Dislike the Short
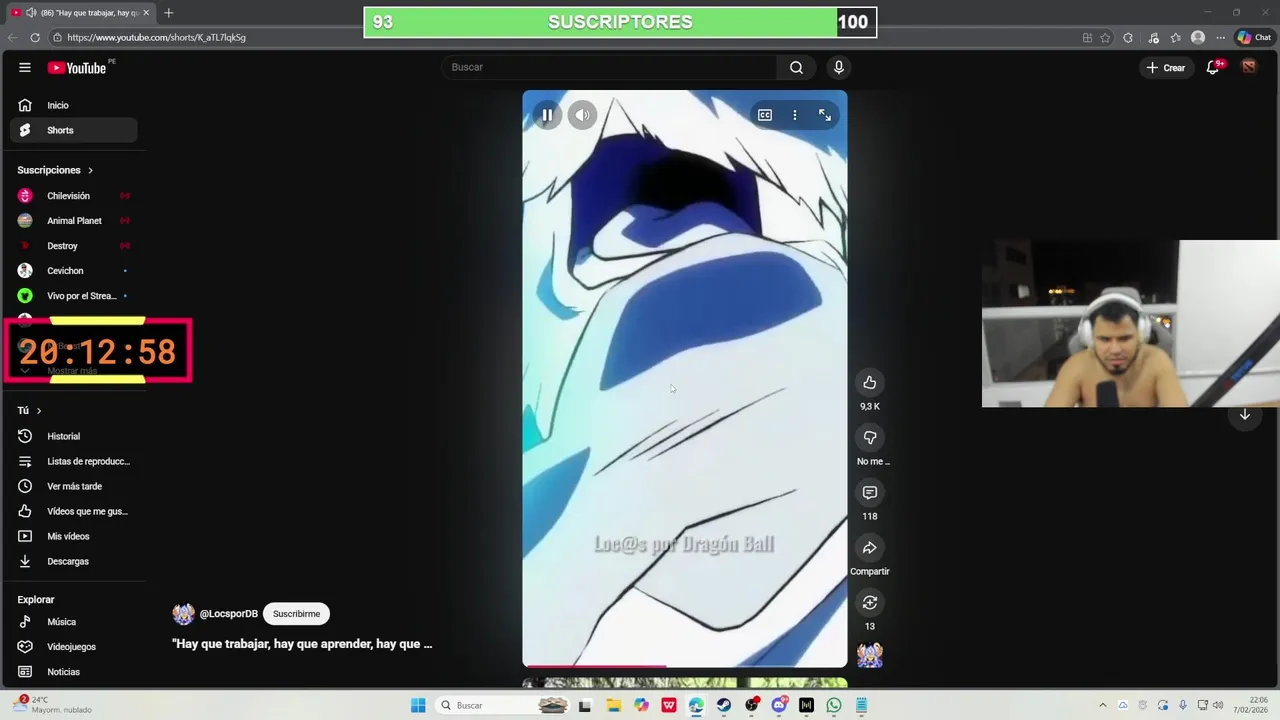 point(870,437)
